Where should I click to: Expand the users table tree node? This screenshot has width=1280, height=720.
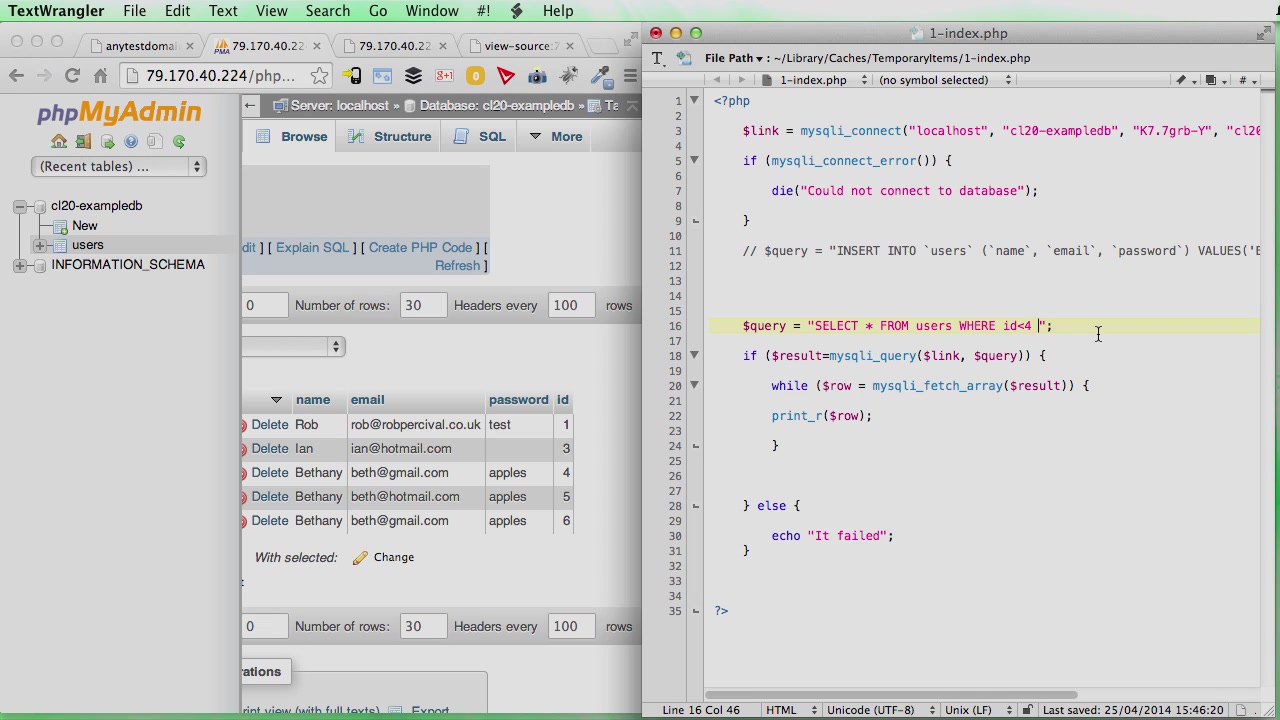pos(39,245)
